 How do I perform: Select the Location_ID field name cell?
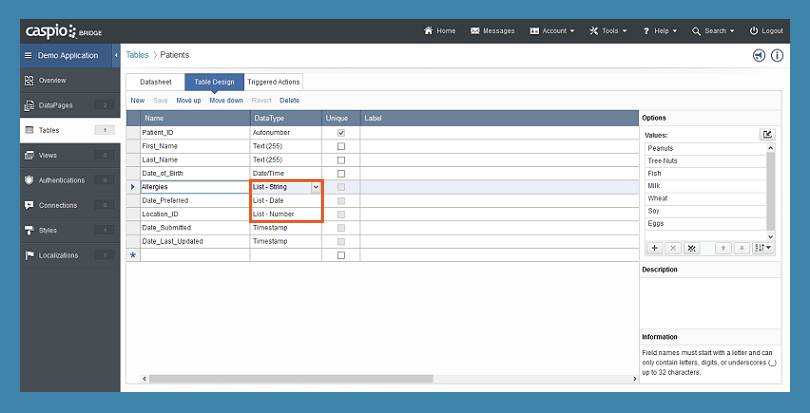point(195,214)
